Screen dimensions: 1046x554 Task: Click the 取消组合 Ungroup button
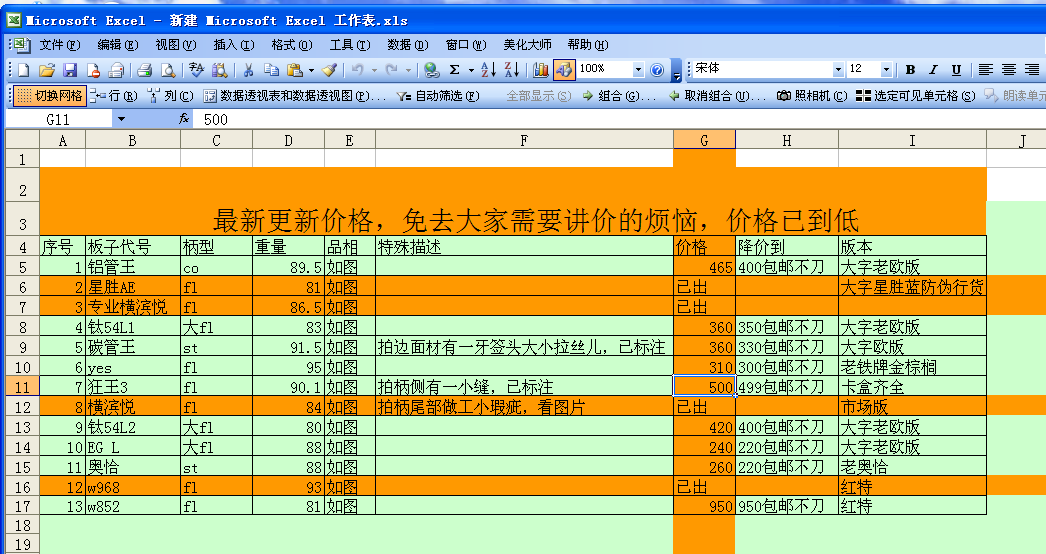pos(717,96)
